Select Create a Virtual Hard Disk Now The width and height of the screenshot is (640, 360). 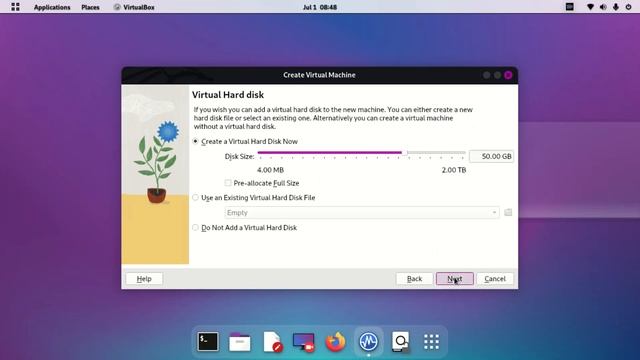click(245, 141)
